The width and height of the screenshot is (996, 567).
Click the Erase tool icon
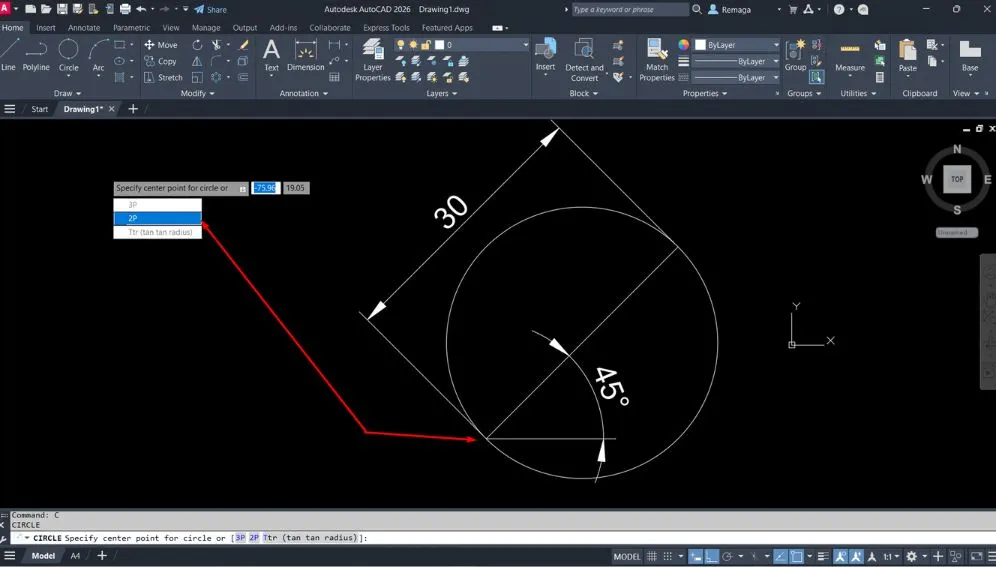tap(243, 45)
